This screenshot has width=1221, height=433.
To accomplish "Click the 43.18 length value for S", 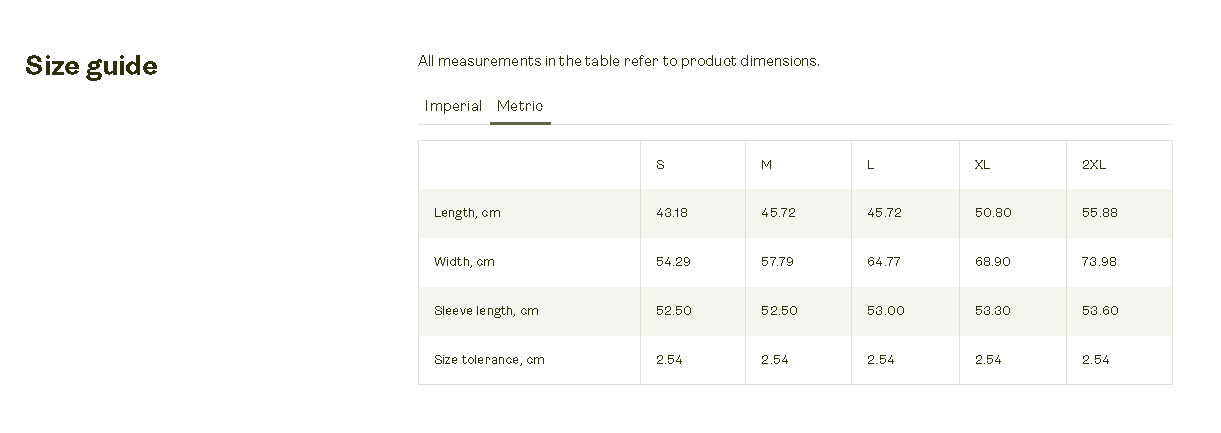I will coord(672,213).
